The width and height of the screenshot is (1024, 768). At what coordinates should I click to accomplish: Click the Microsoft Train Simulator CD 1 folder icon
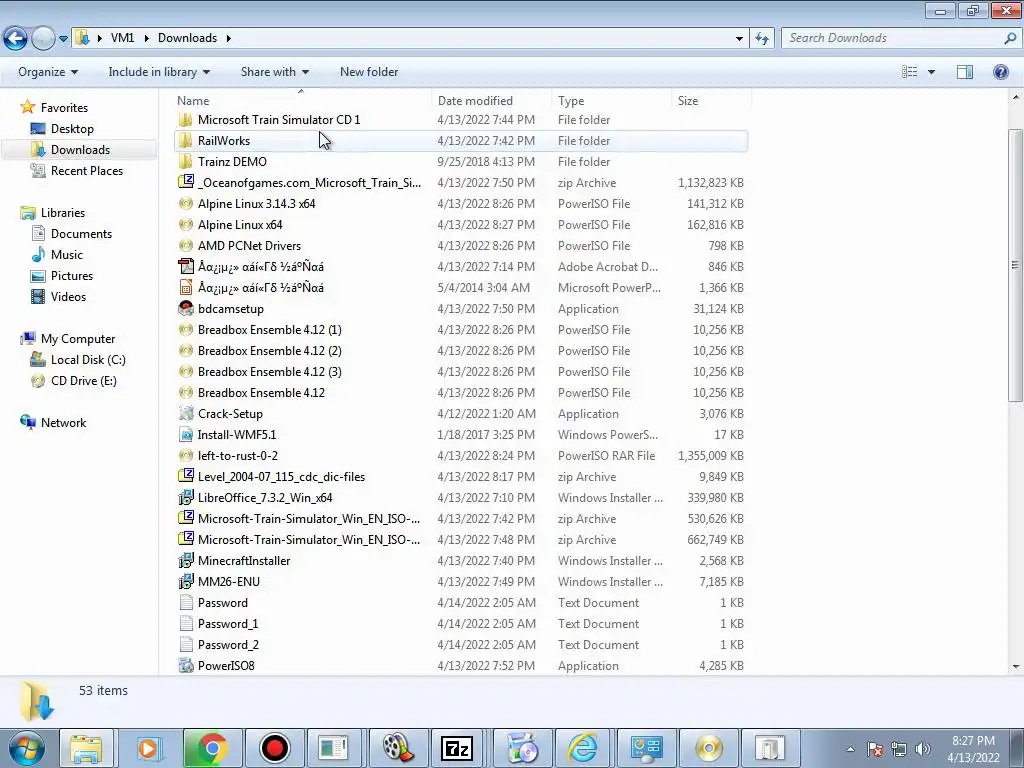(x=185, y=120)
